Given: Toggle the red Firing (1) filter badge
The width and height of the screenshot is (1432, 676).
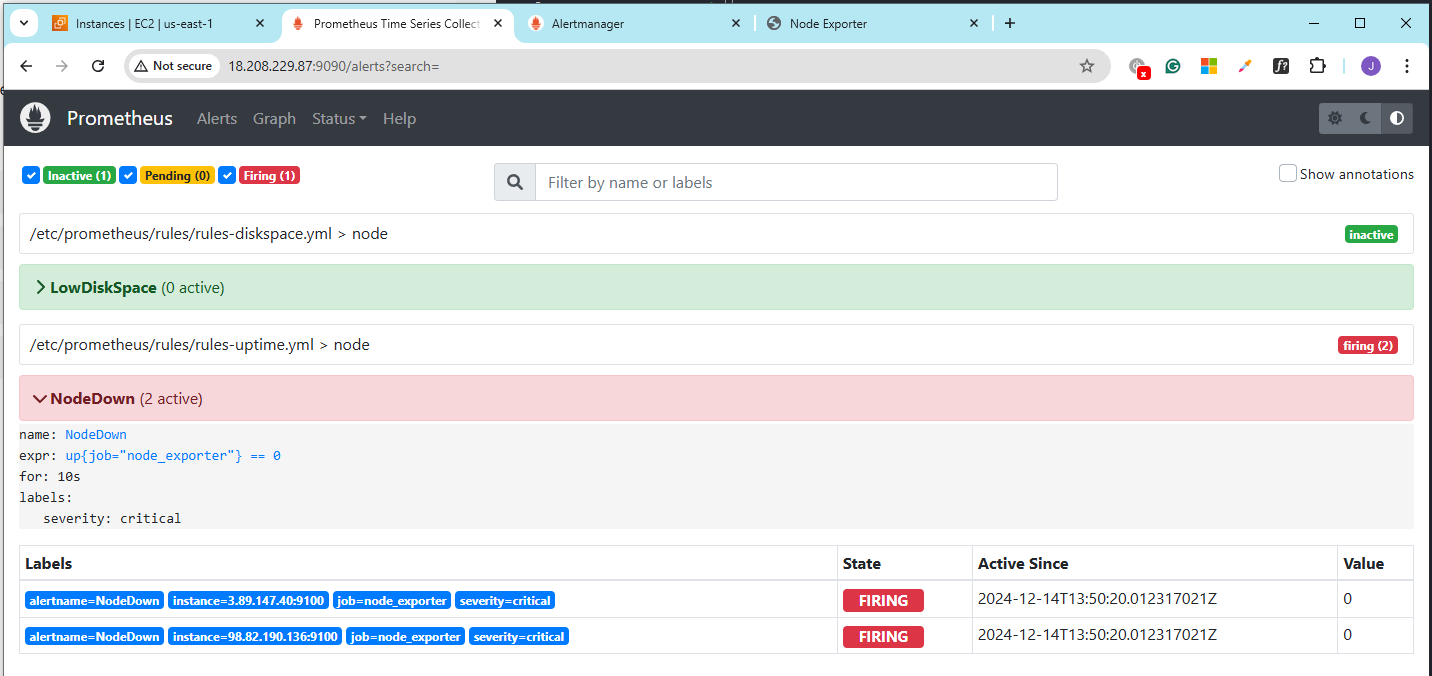Looking at the screenshot, I should point(270,175).
